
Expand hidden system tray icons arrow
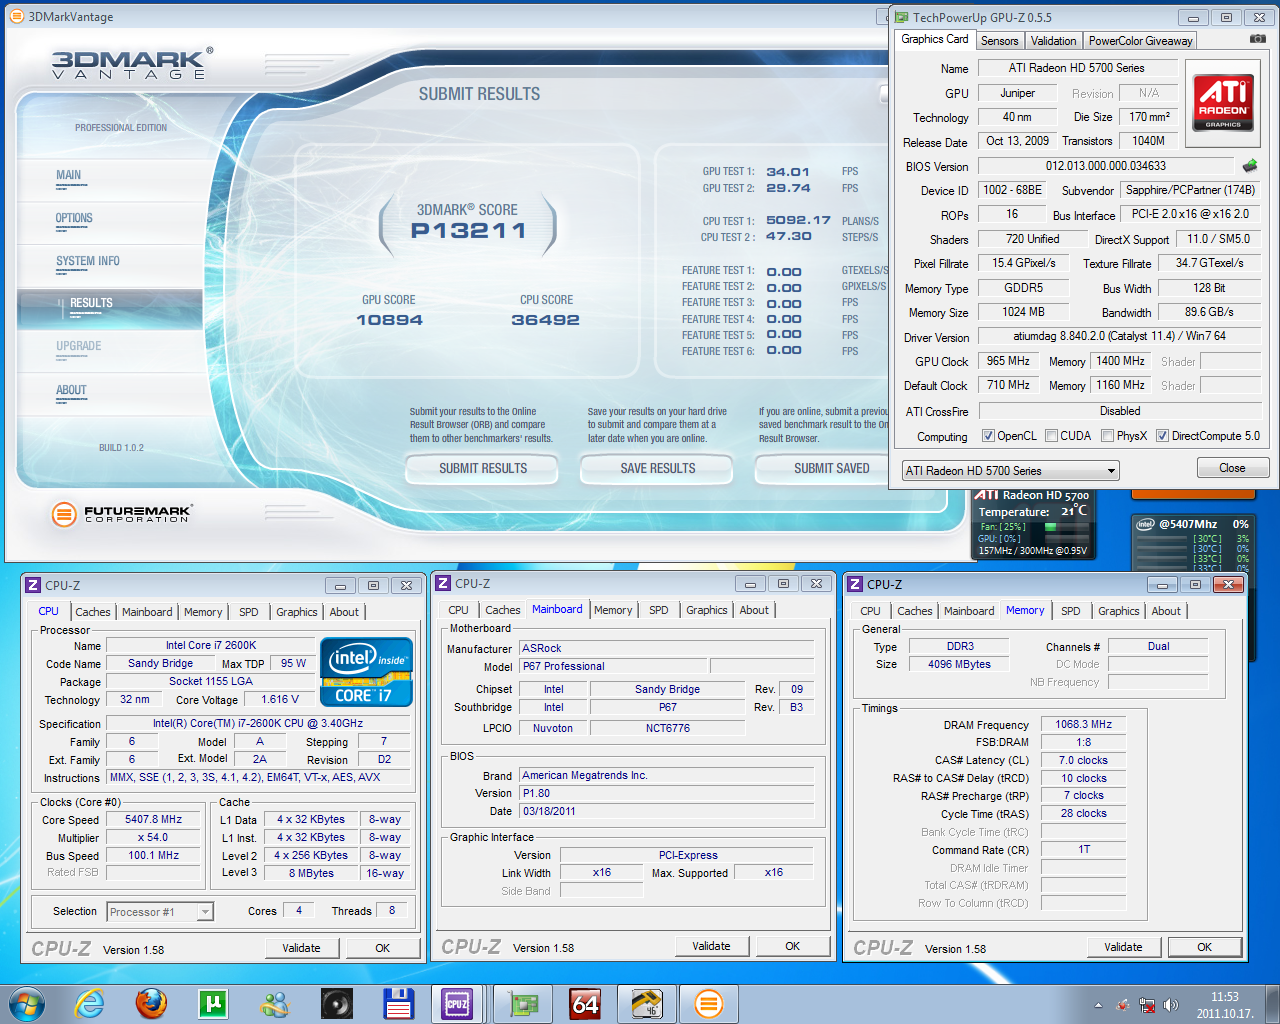(x=1098, y=1005)
